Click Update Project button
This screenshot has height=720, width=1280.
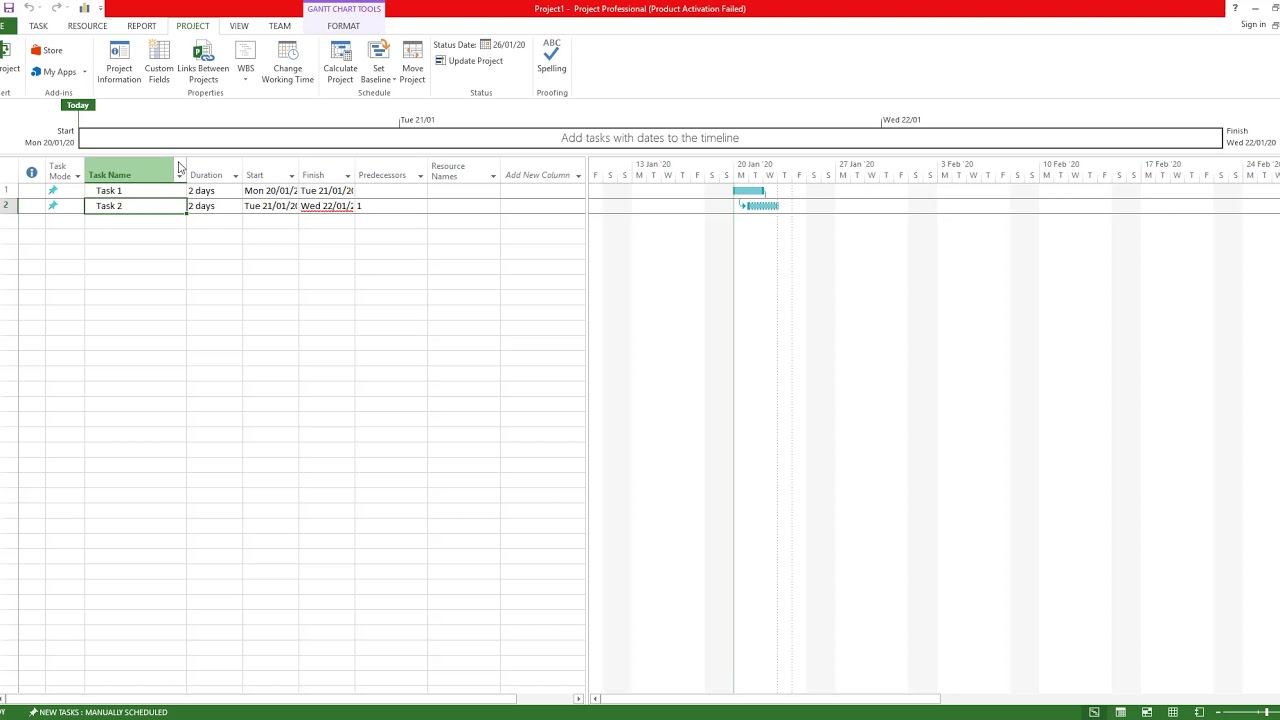point(469,61)
